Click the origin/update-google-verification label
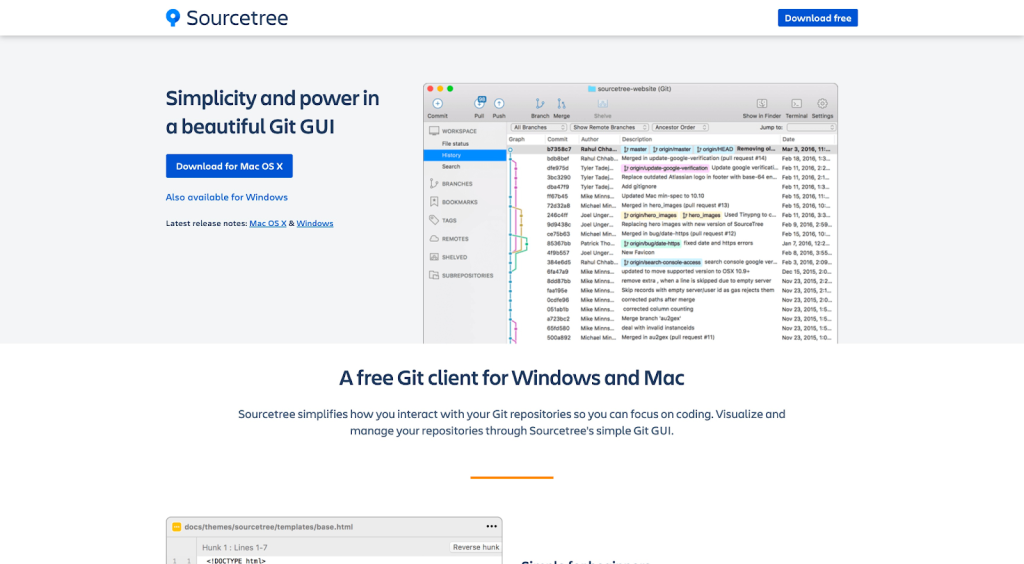This screenshot has width=1024, height=564. pyautogui.click(x=665, y=168)
